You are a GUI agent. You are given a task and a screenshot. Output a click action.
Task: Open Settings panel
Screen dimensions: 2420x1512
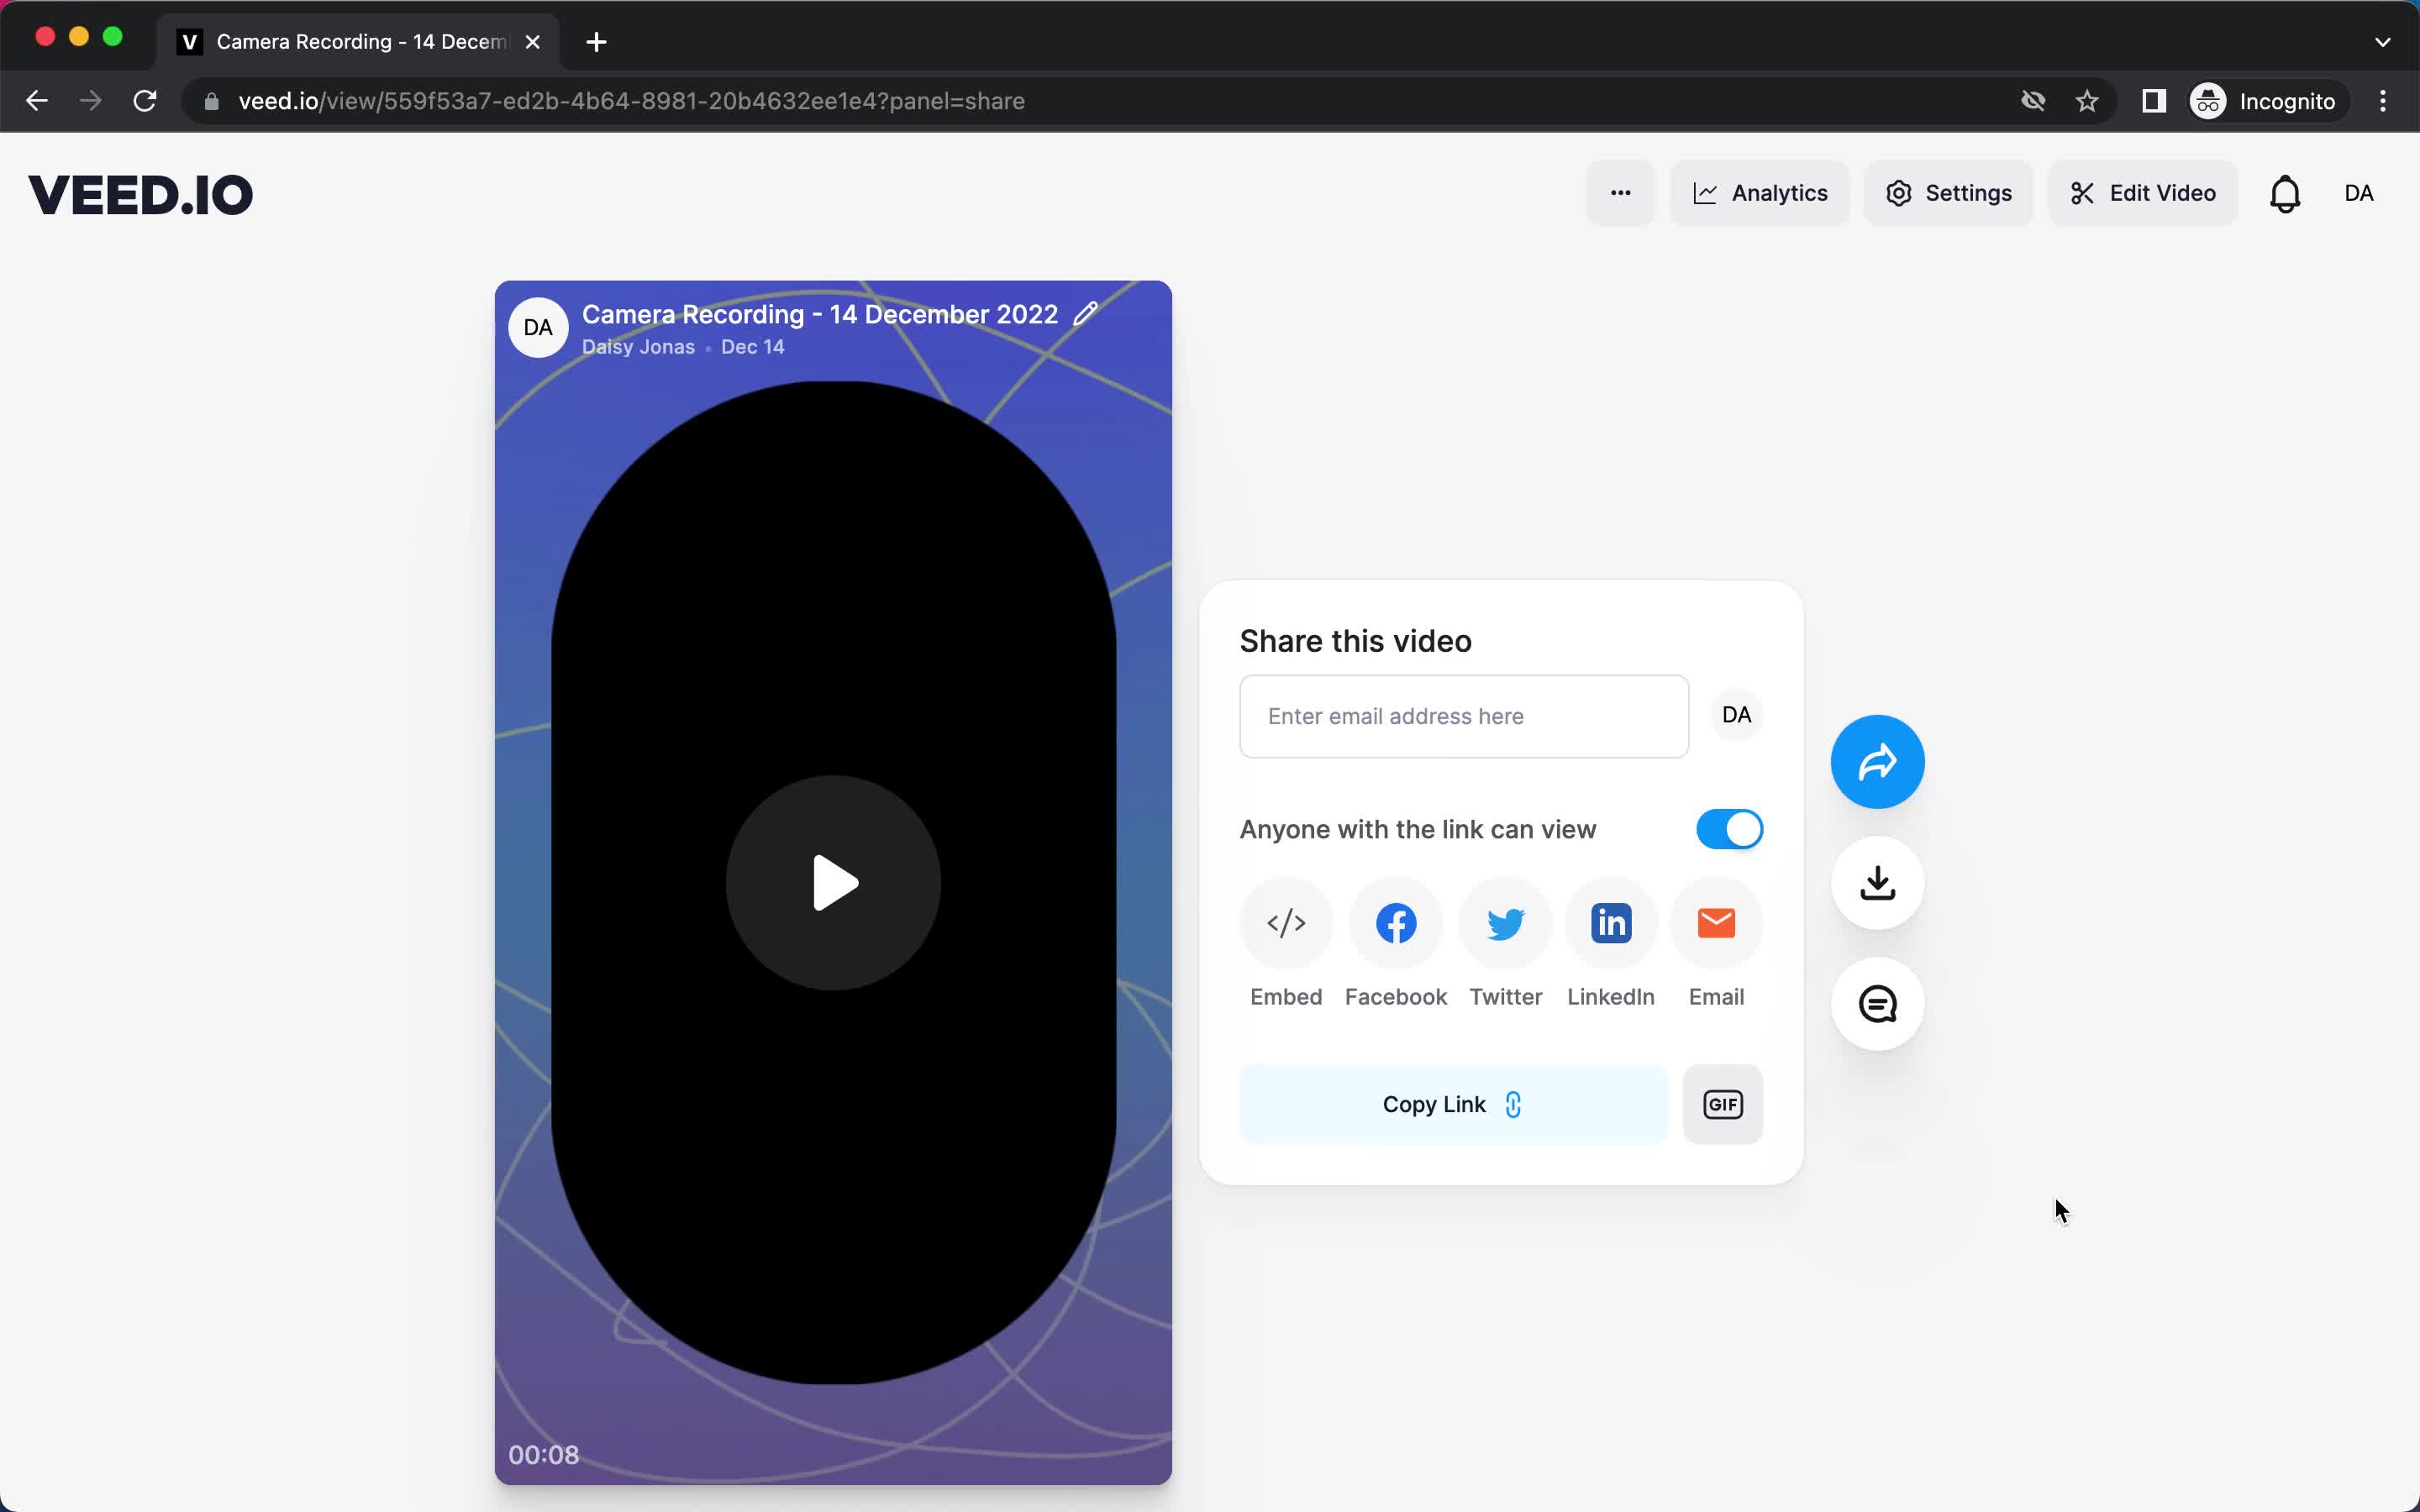click(x=1948, y=193)
